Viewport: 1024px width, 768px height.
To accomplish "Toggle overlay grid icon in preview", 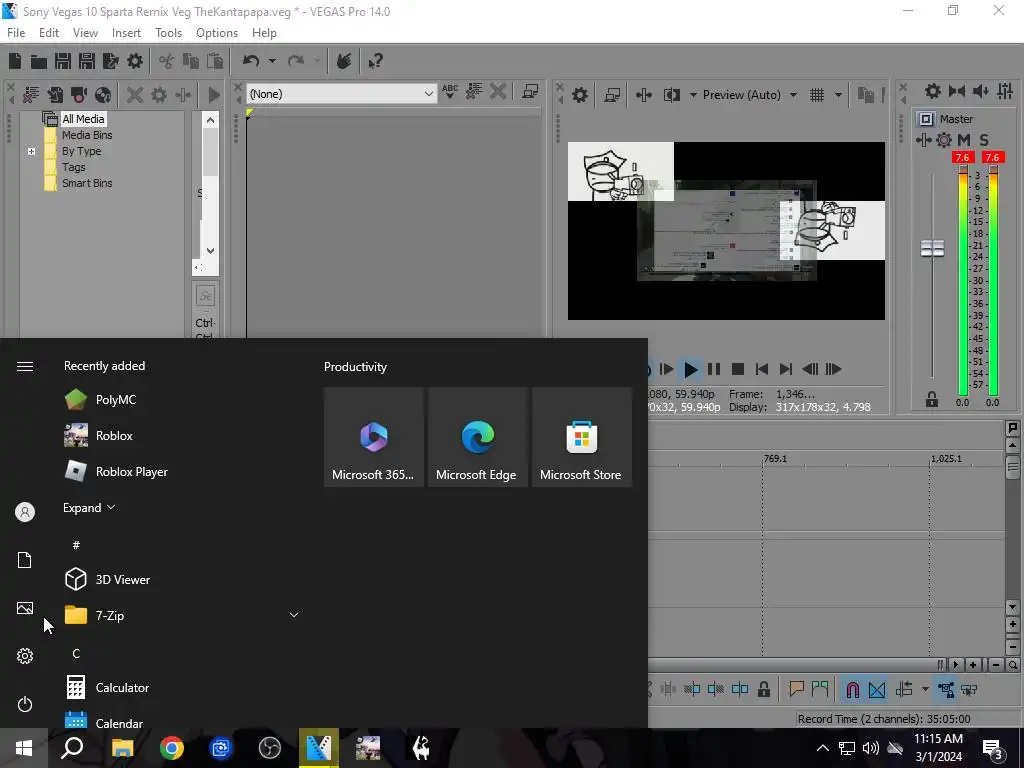I will click(x=817, y=95).
